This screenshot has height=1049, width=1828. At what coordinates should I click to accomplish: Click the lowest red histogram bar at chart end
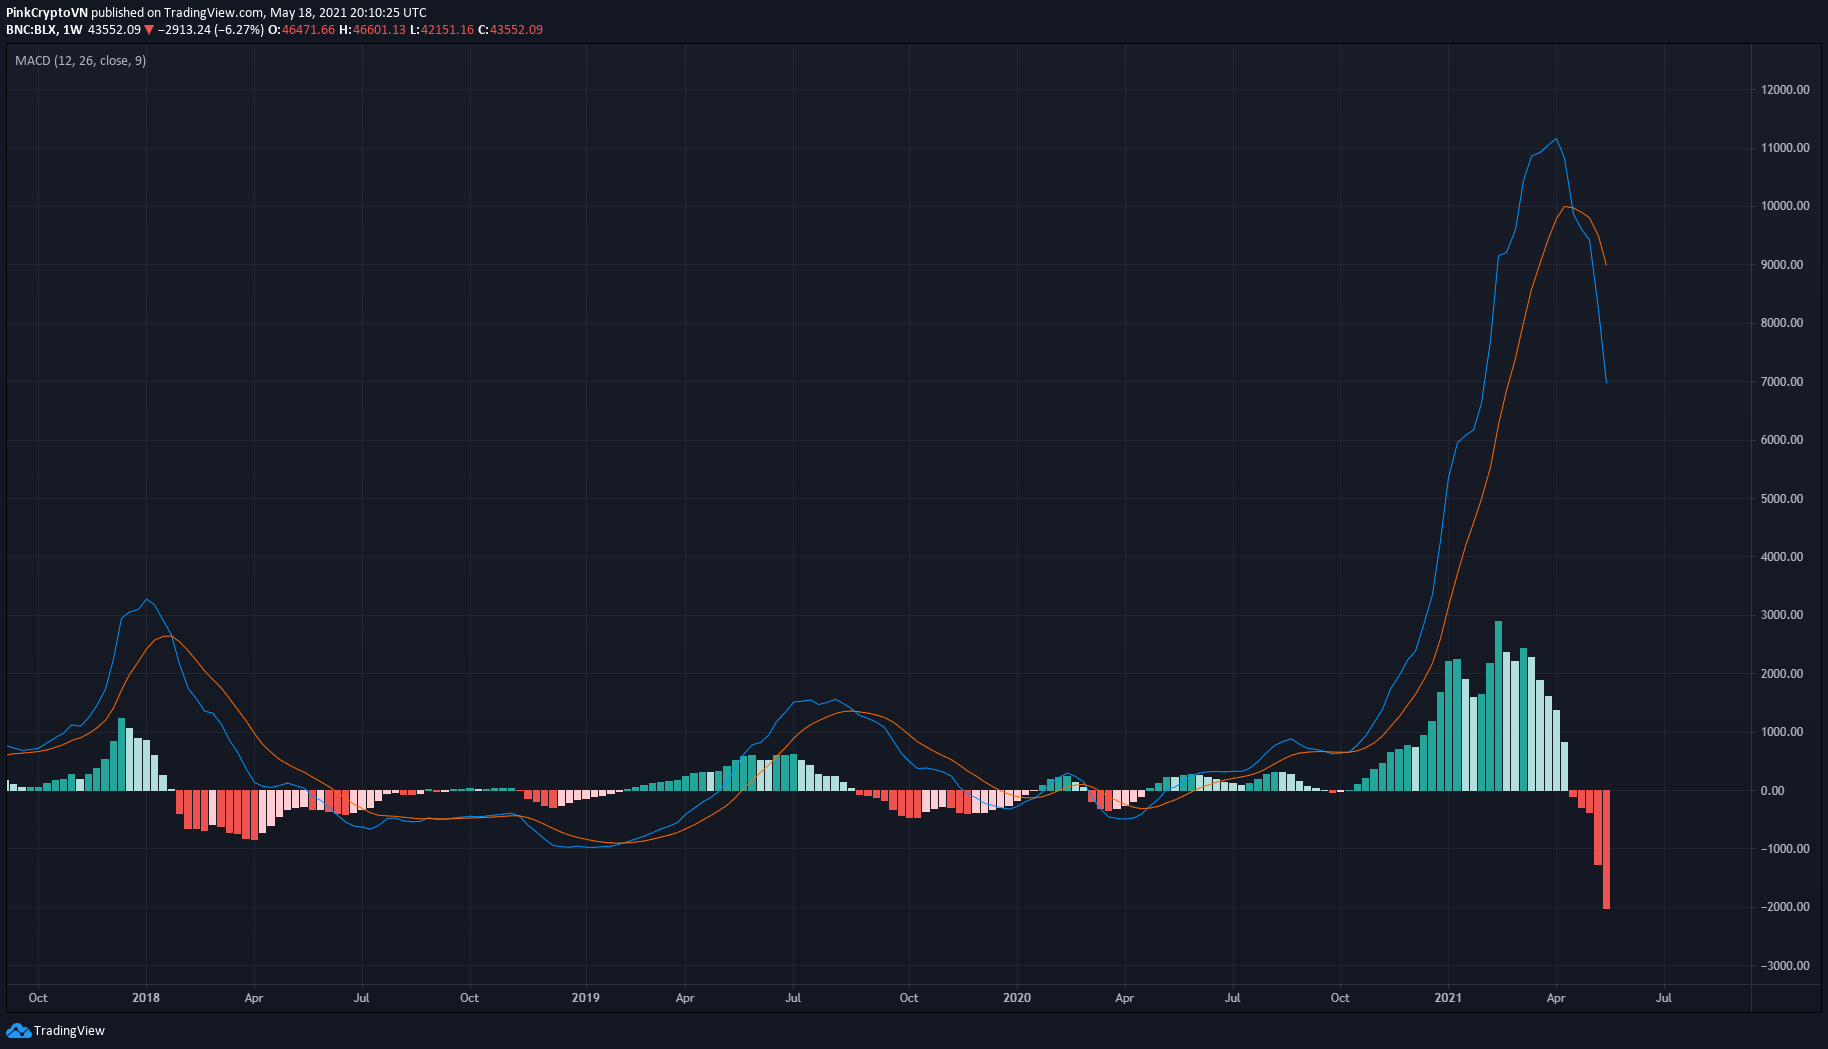point(1606,849)
